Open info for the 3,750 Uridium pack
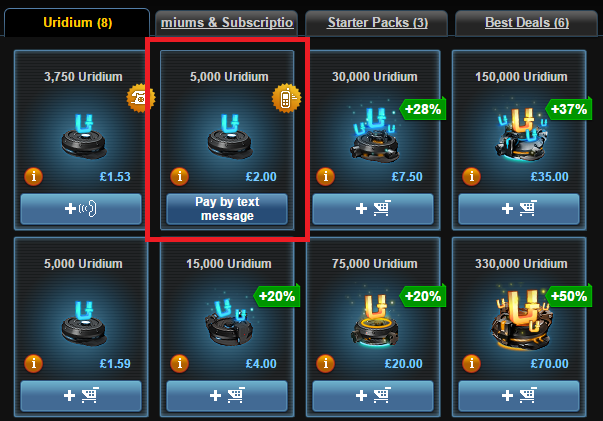The height and width of the screenshot is (421, 603). point(33,176)
